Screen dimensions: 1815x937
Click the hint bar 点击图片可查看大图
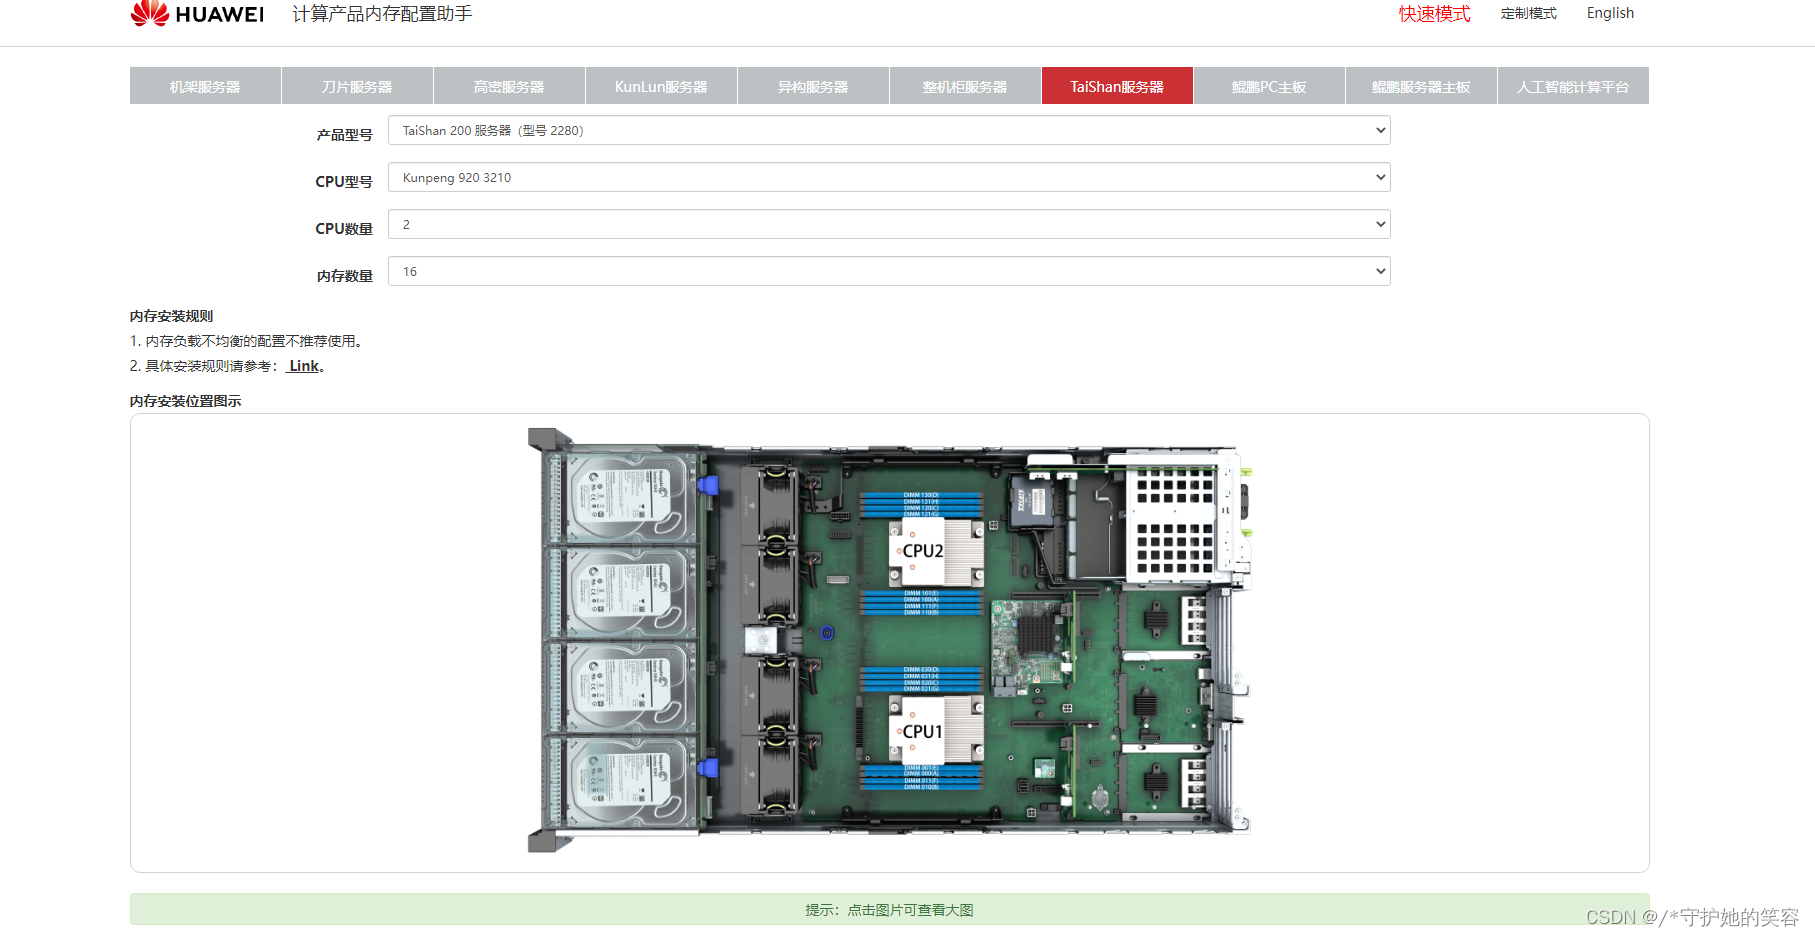tap(889, 909)
